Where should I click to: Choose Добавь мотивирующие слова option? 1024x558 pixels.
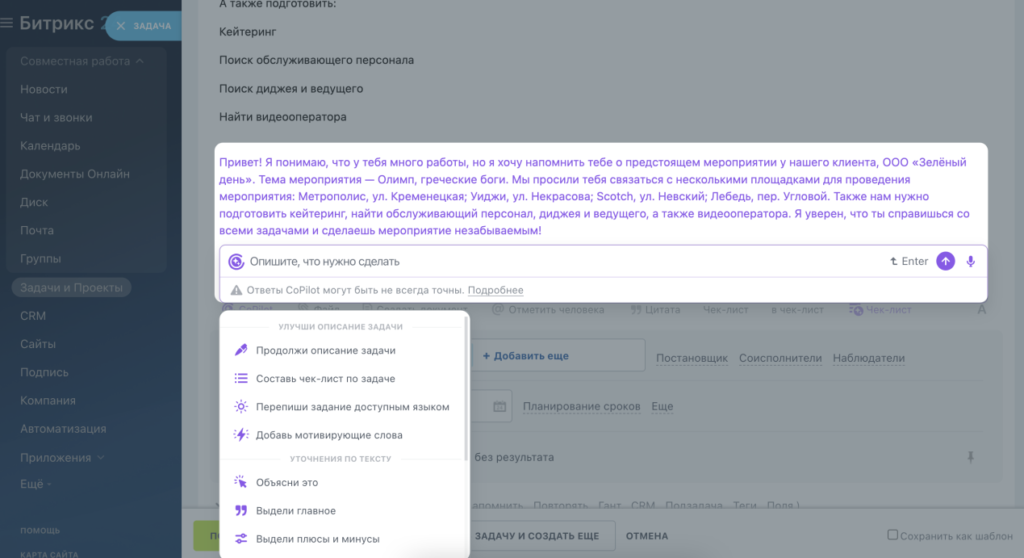point(329,435)
